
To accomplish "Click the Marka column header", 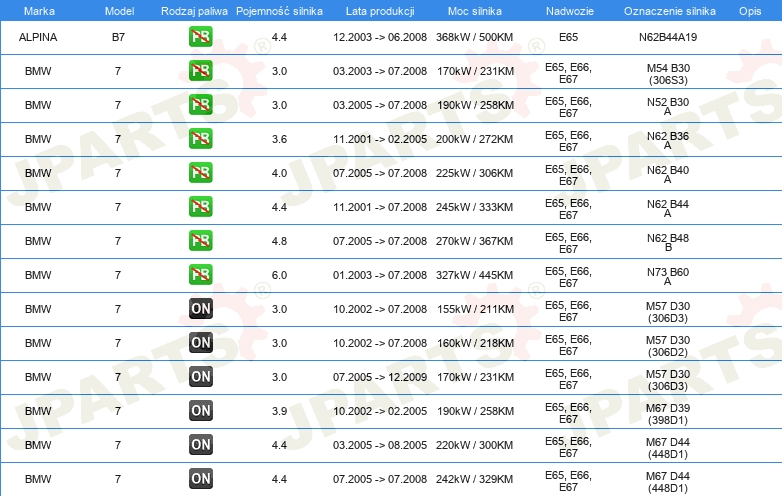I will coord(39,11).
